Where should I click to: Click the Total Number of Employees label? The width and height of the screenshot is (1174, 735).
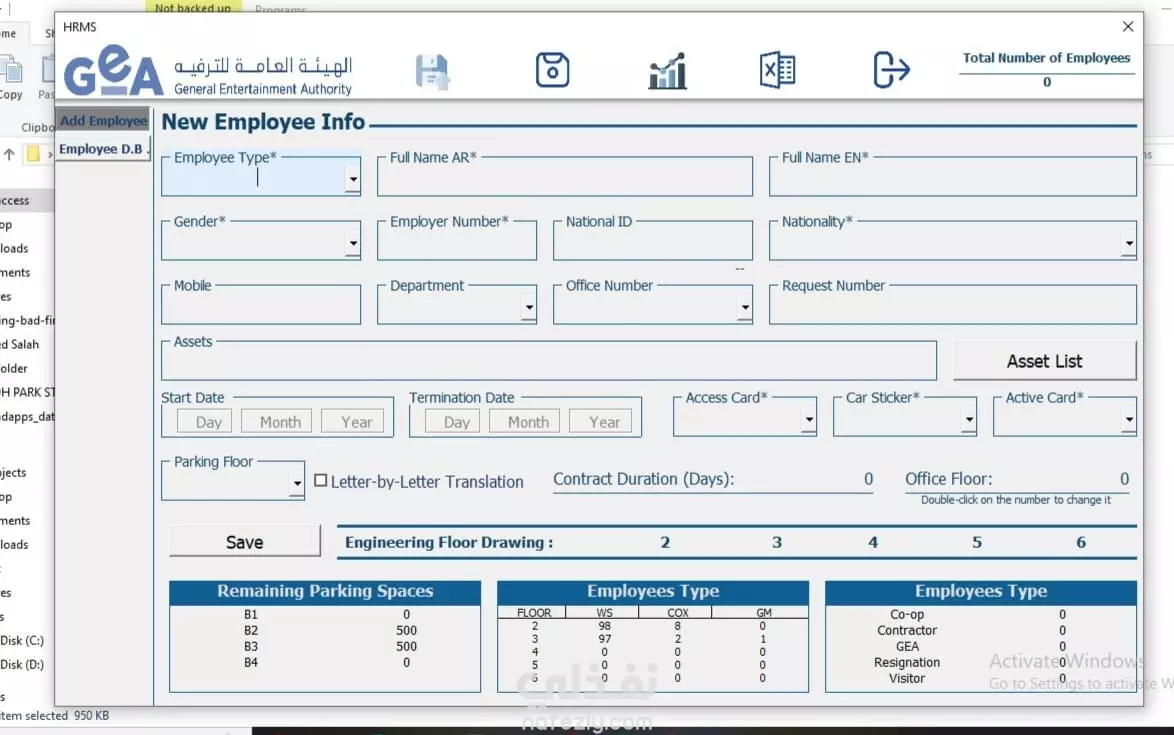1046,58
